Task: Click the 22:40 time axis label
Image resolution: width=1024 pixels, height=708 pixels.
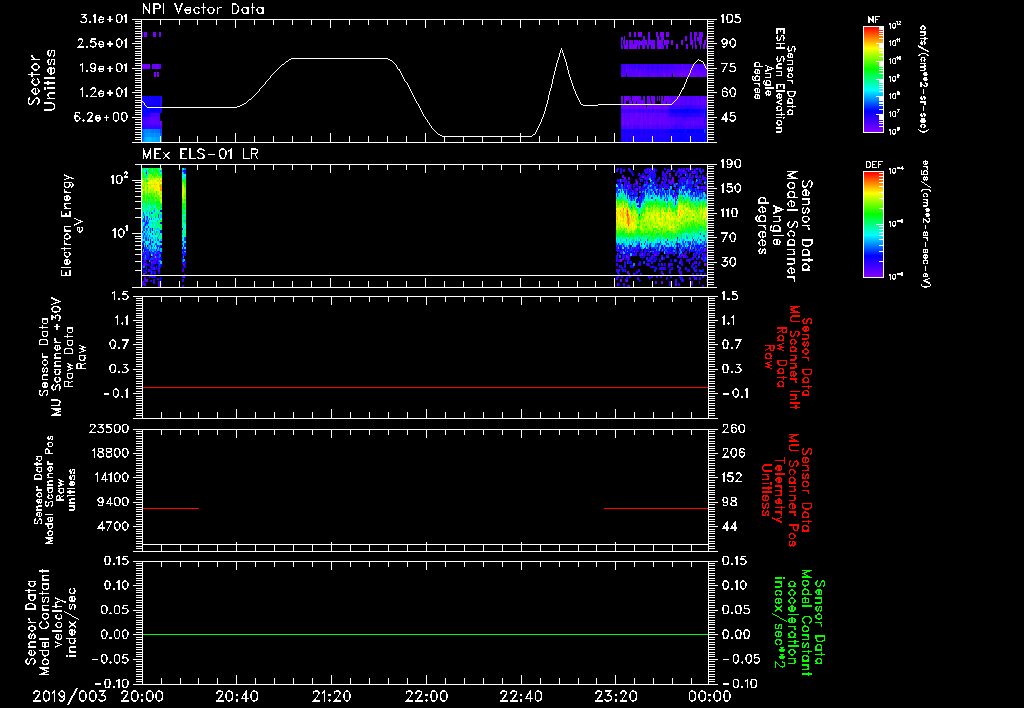Action: pyautogui.click(x=520, y=696)
